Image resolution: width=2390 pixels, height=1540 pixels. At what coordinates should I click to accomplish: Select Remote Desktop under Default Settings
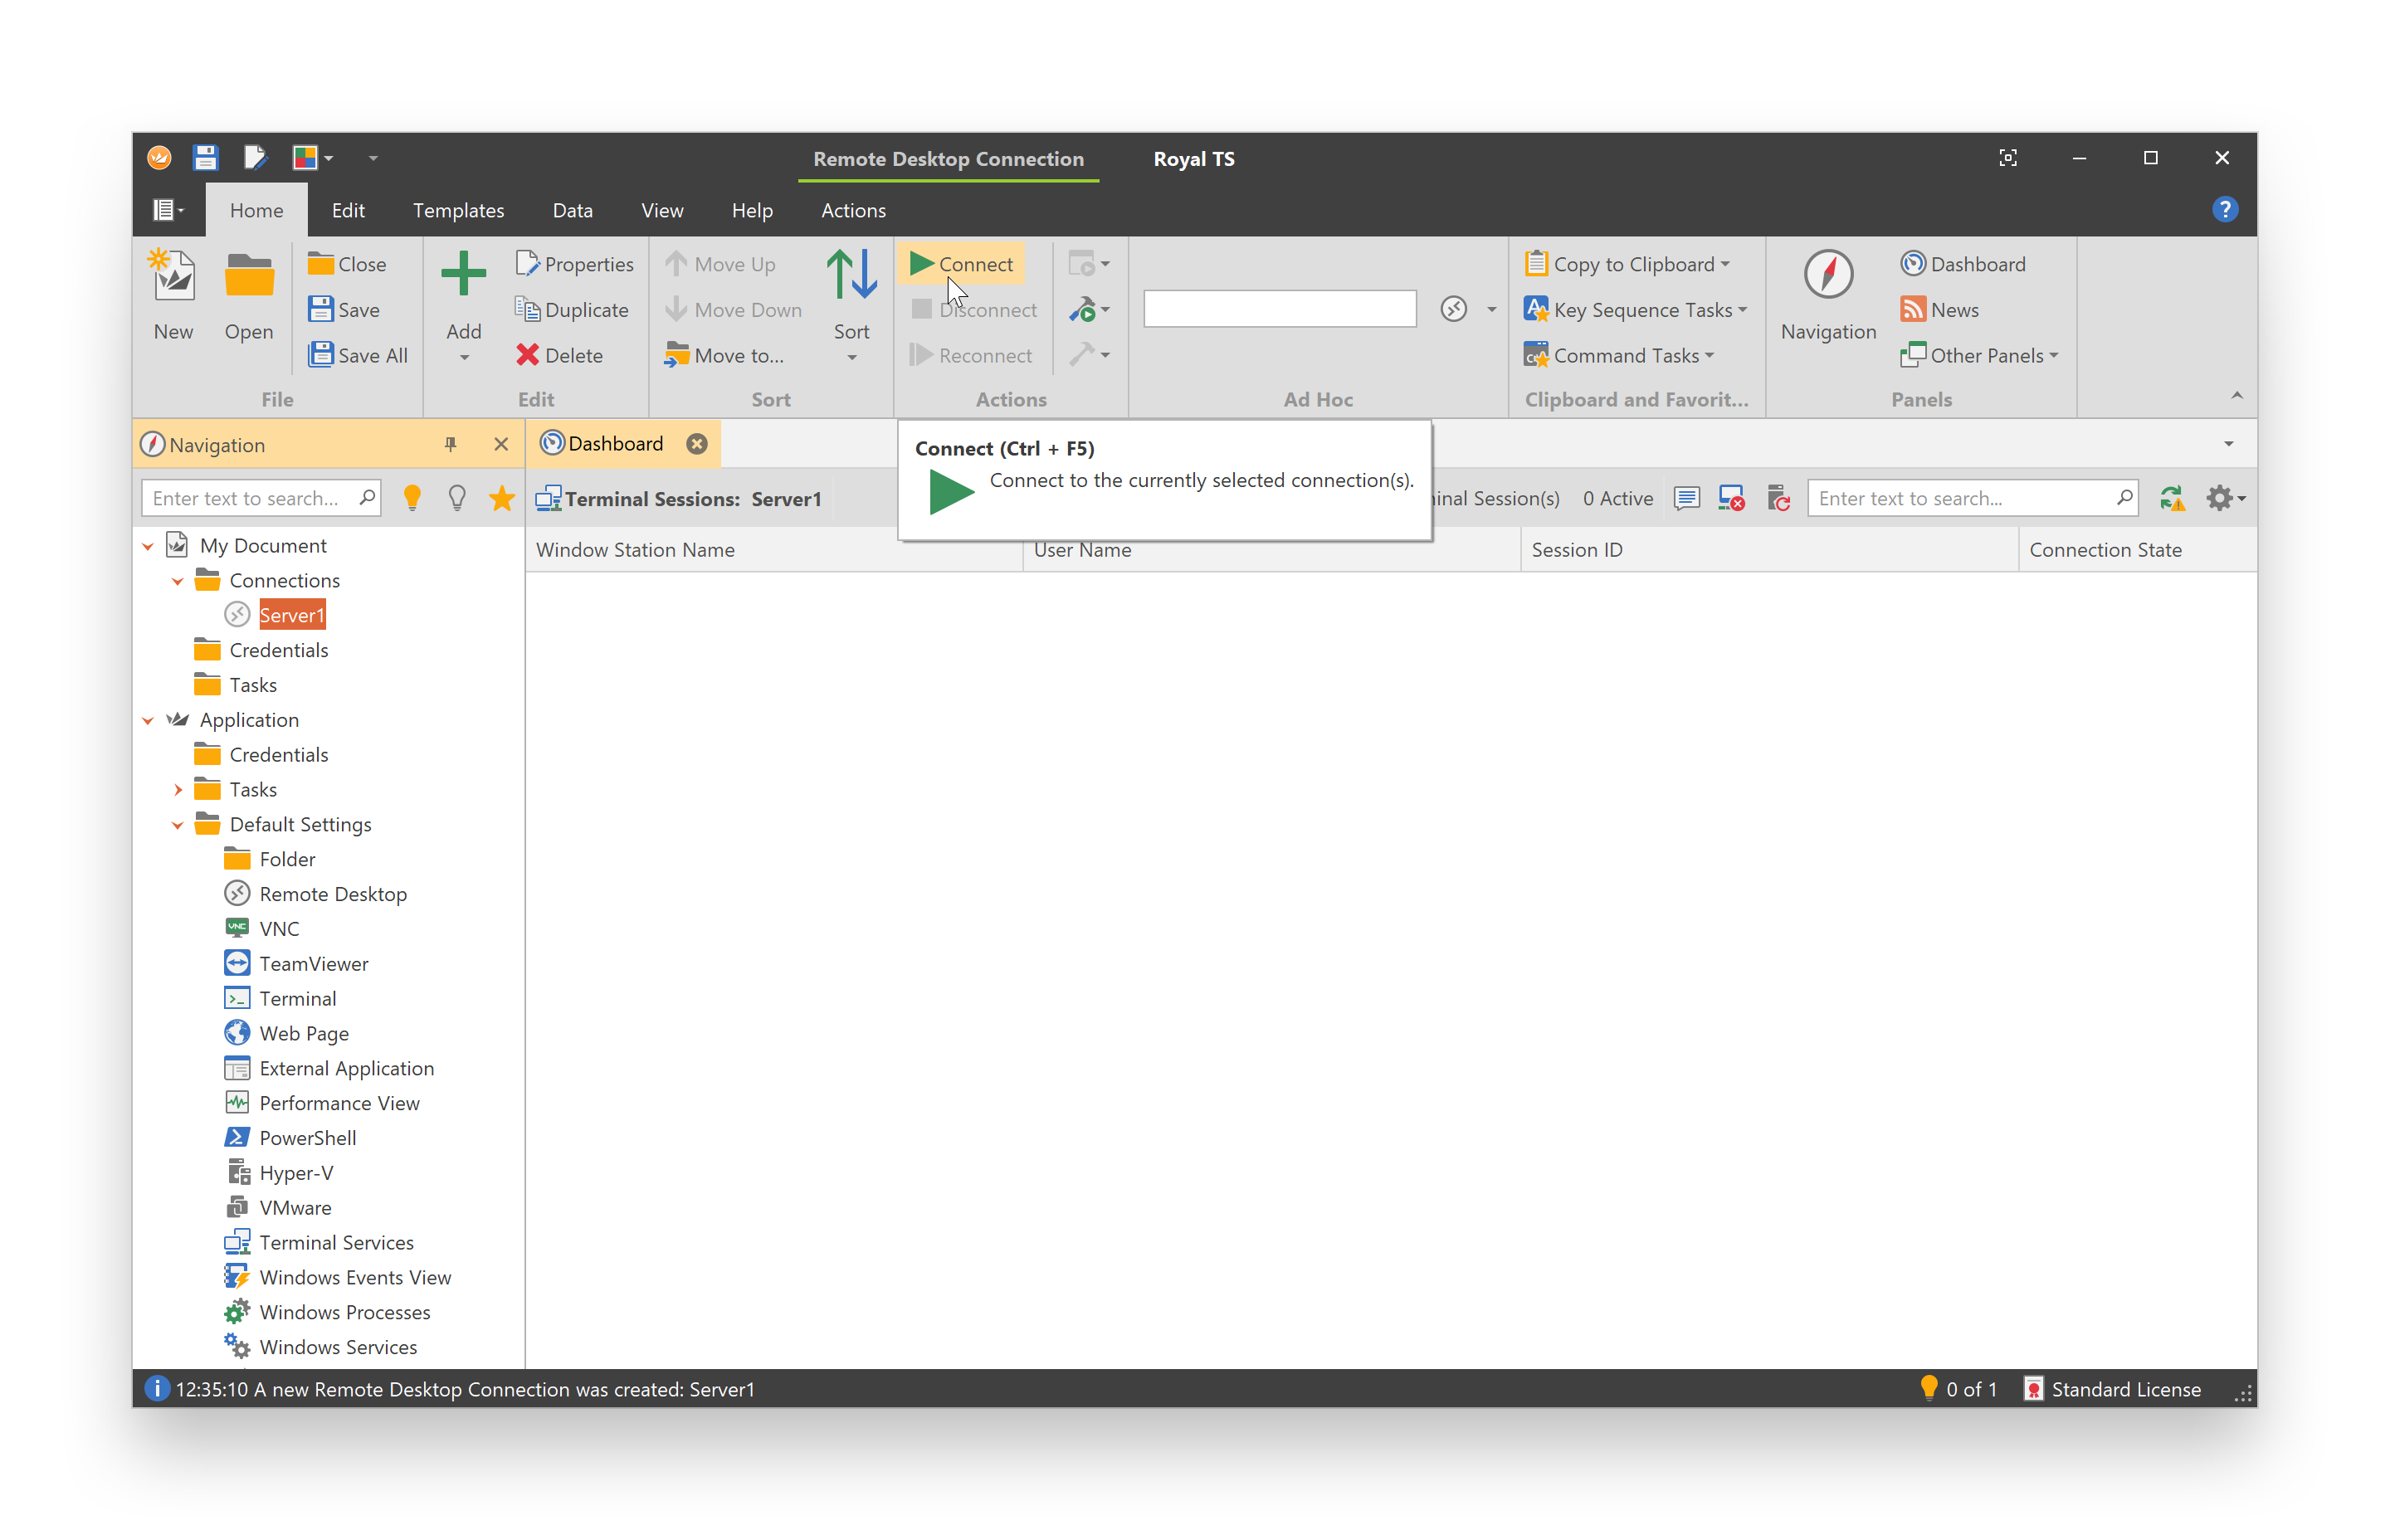click(x=333, y=894)
